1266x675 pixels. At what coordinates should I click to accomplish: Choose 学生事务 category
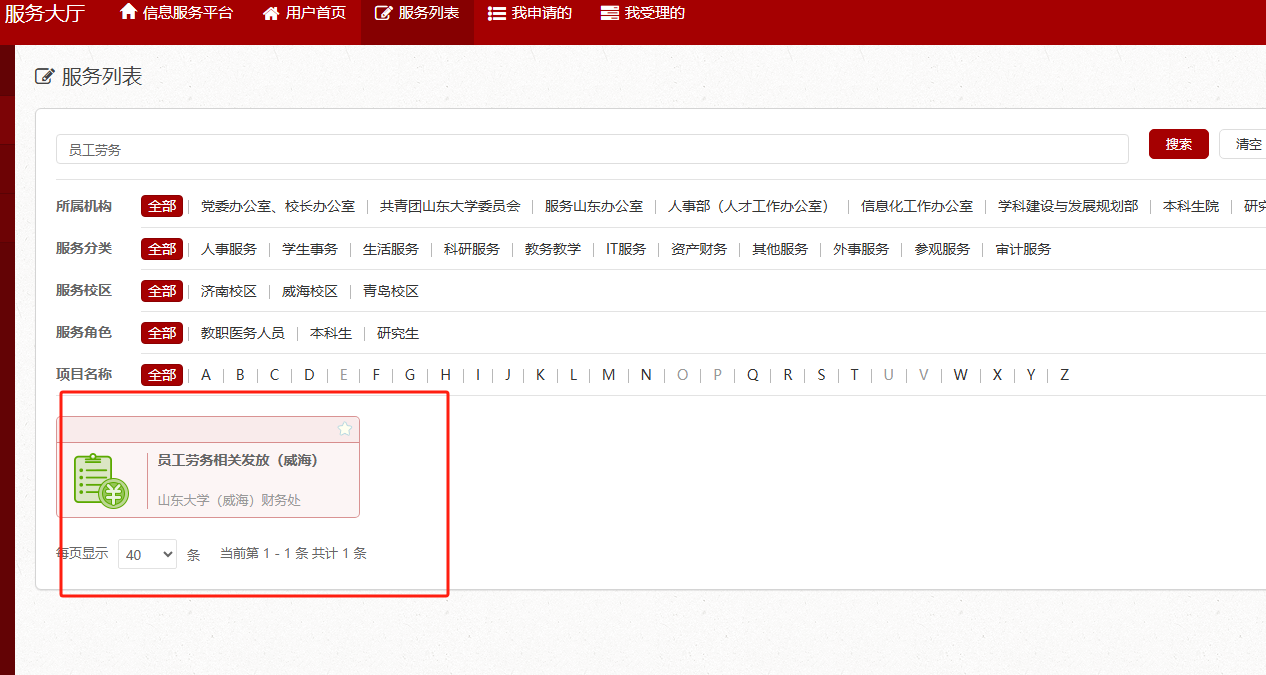tap(310, 249)
